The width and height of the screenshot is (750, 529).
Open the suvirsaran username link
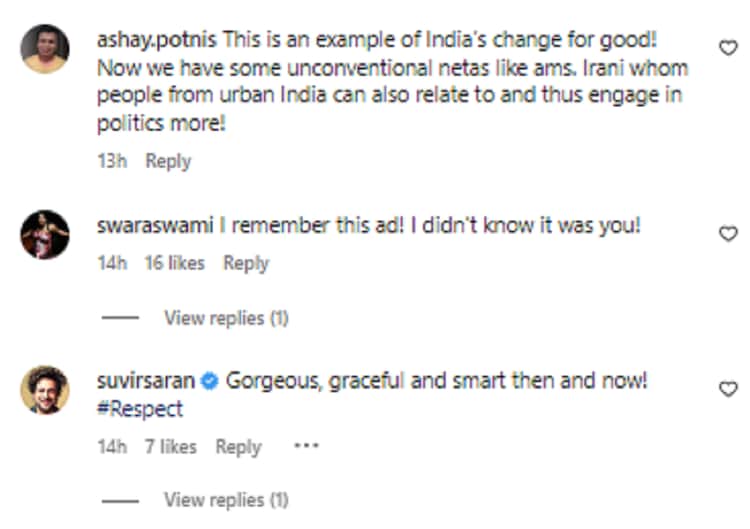146,381
